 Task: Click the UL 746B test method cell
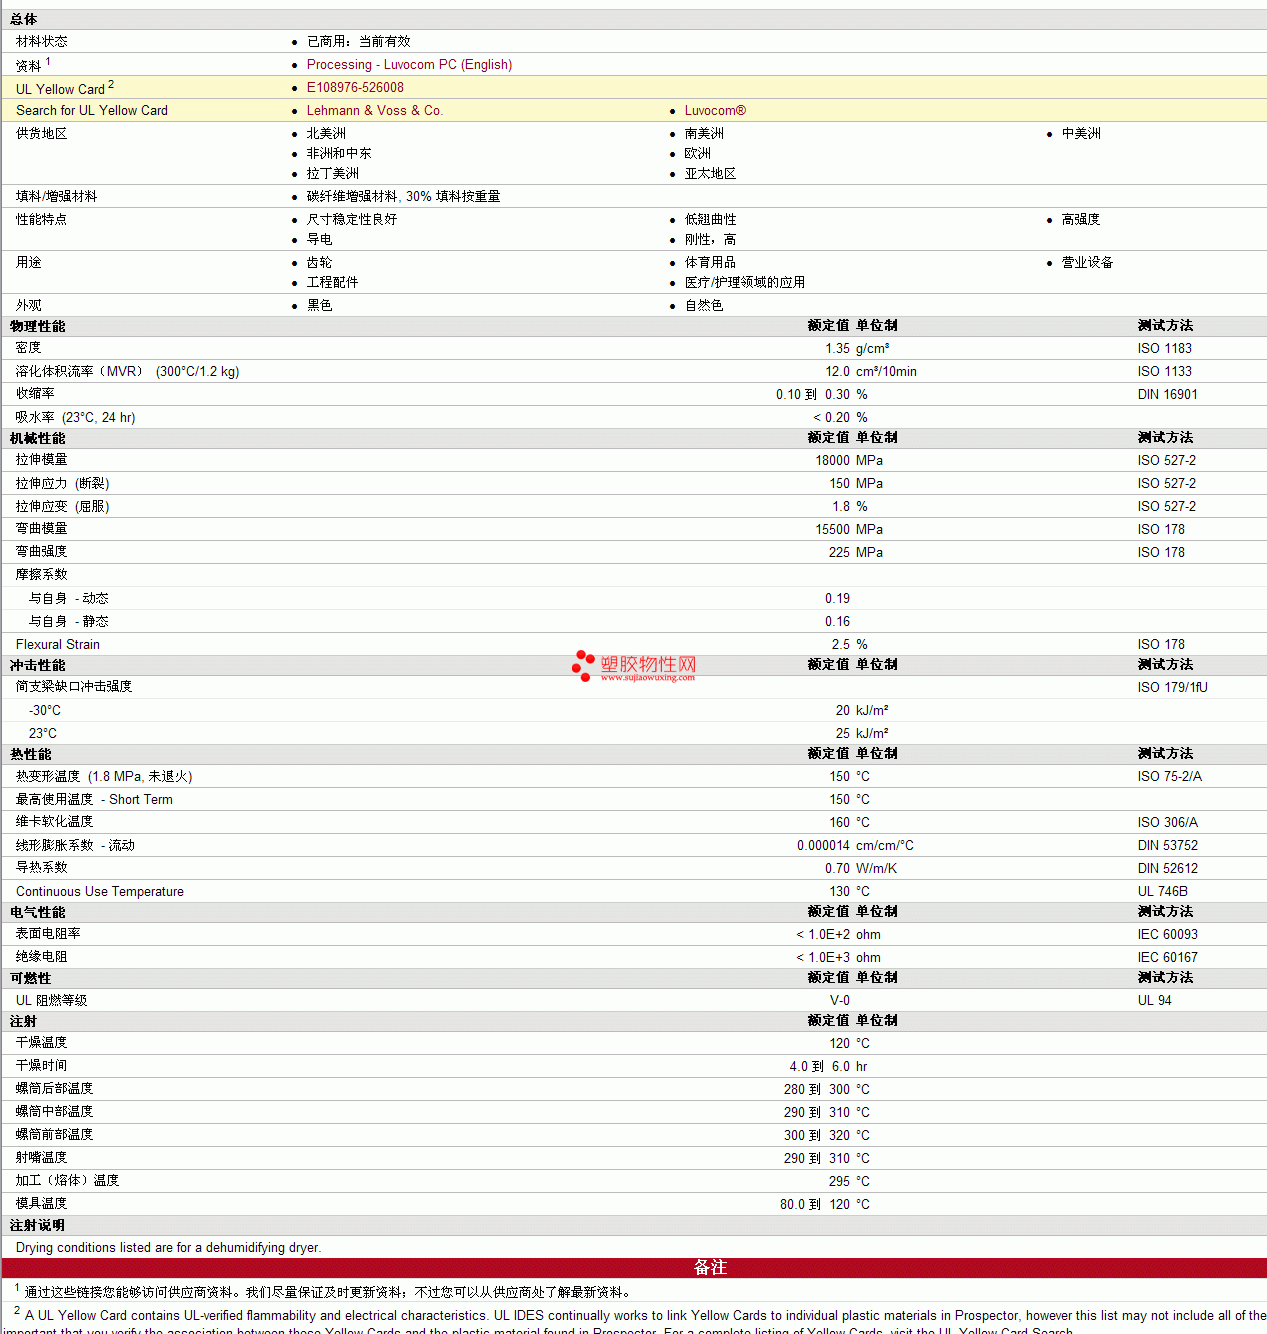[x=1162, y=891]
